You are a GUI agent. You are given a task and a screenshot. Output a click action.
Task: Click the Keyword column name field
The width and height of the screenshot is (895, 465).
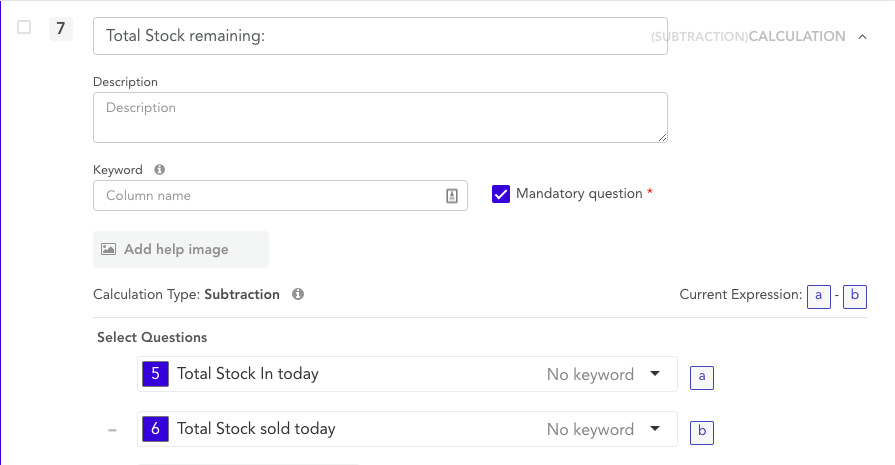coord(268,196)
